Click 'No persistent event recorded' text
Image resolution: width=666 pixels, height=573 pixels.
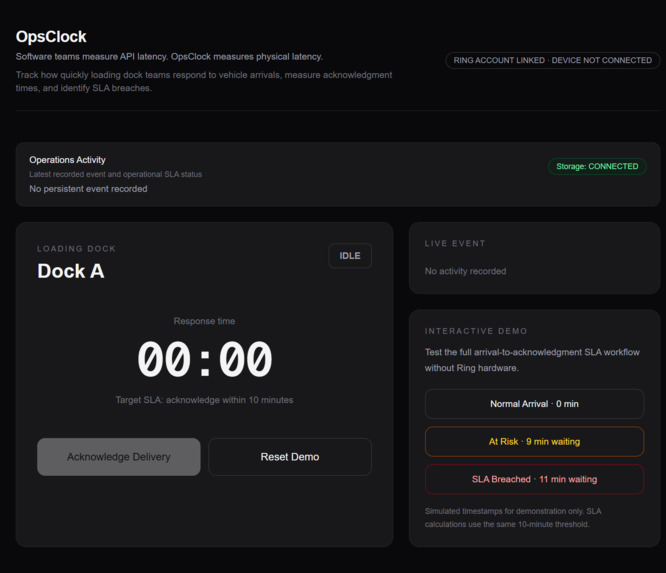(x=88, y=189)
